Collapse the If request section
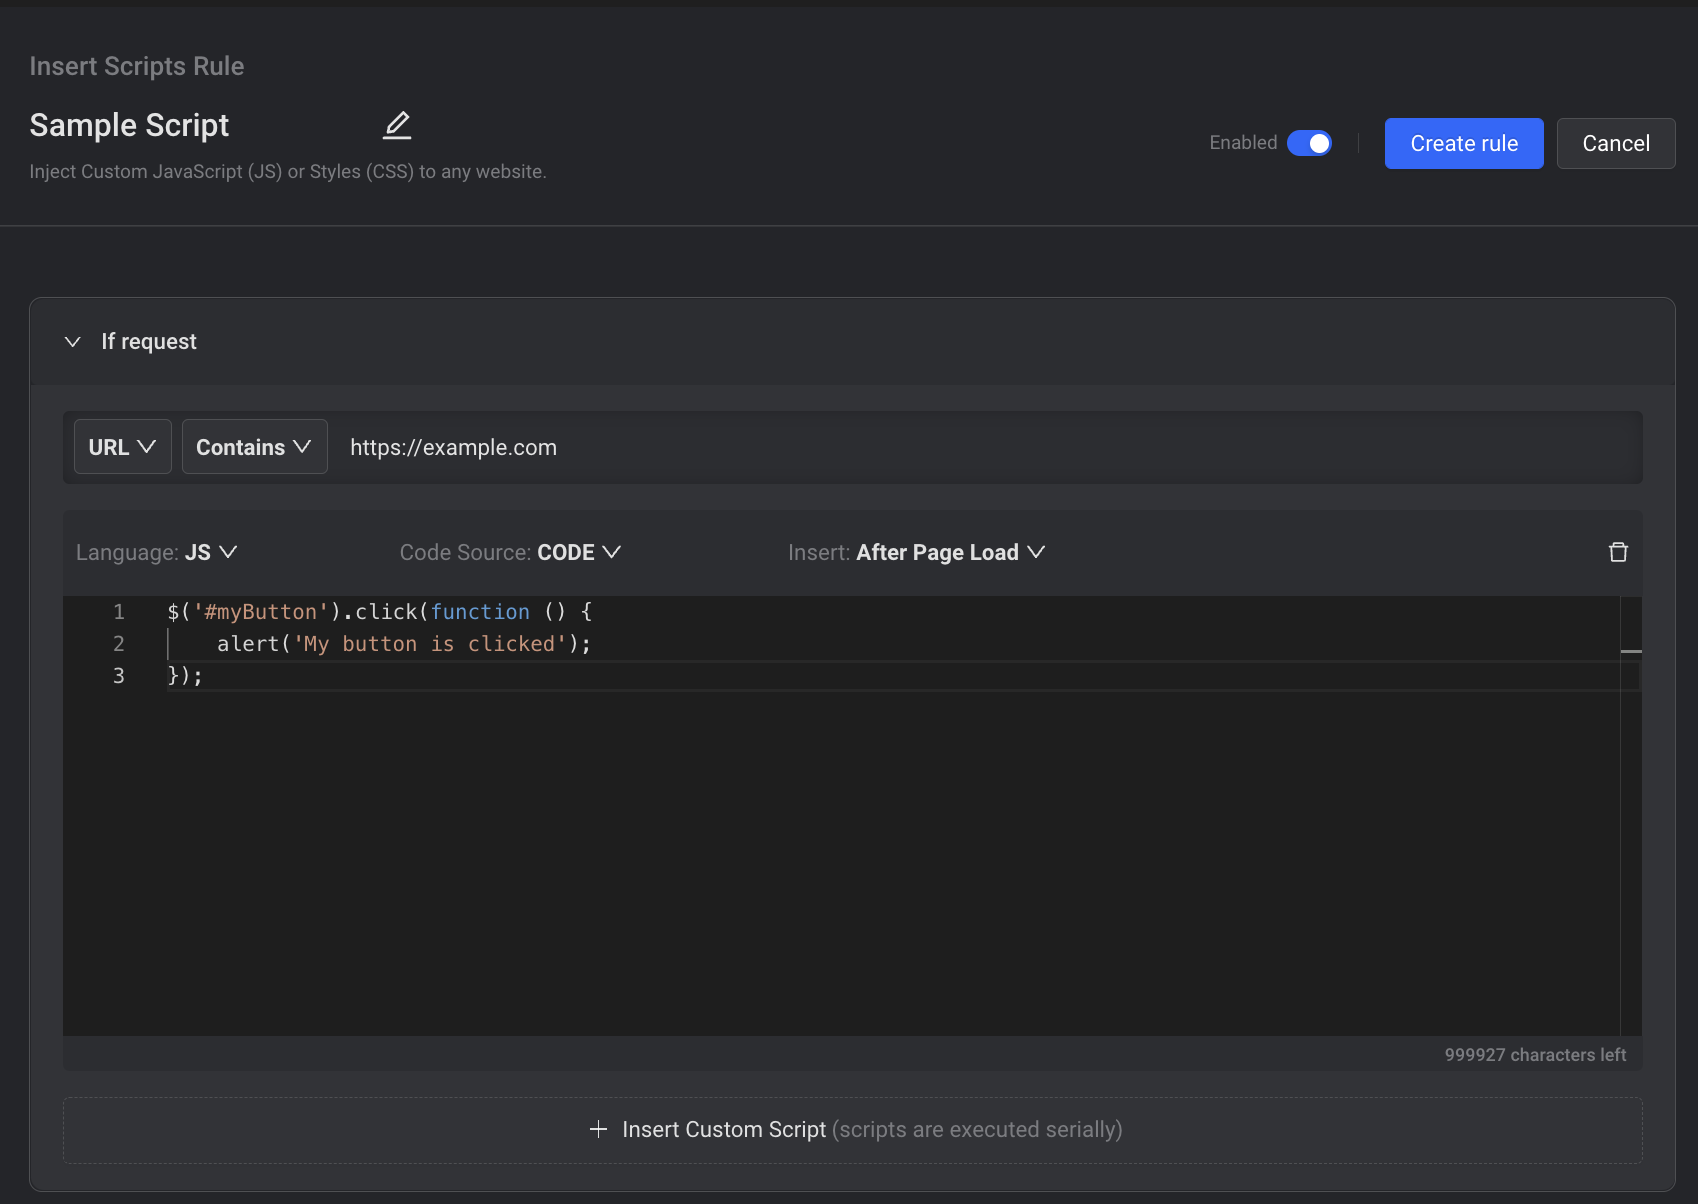 (73, 342)
